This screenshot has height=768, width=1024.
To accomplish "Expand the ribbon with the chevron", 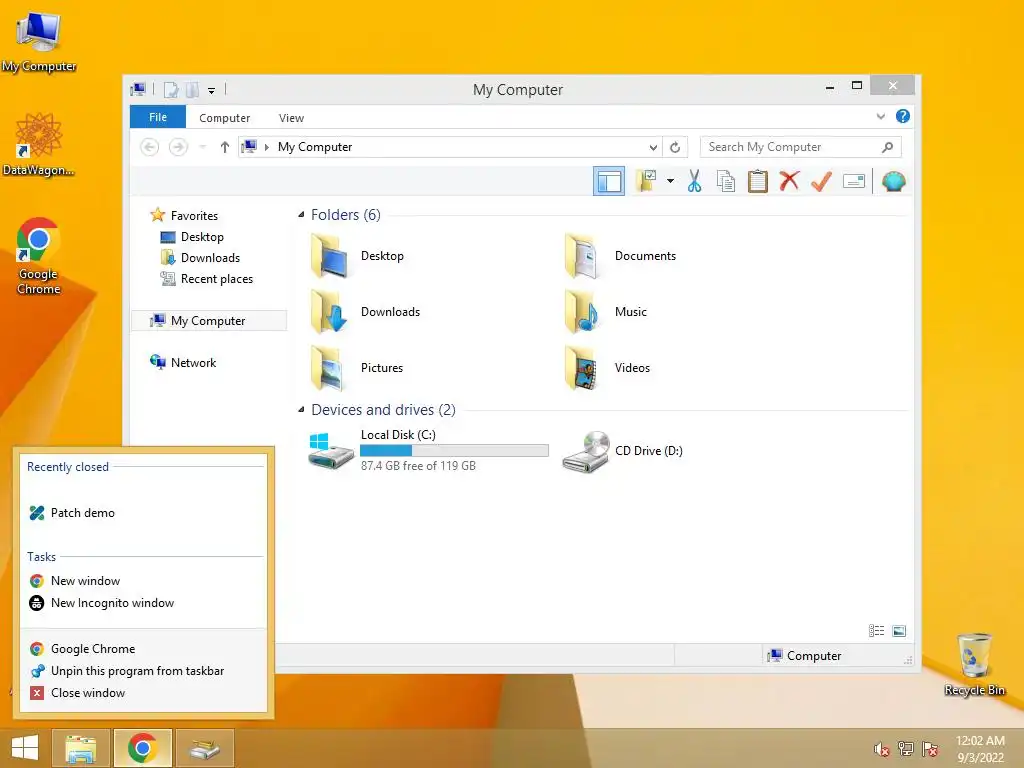I will [x=880, y=117].
